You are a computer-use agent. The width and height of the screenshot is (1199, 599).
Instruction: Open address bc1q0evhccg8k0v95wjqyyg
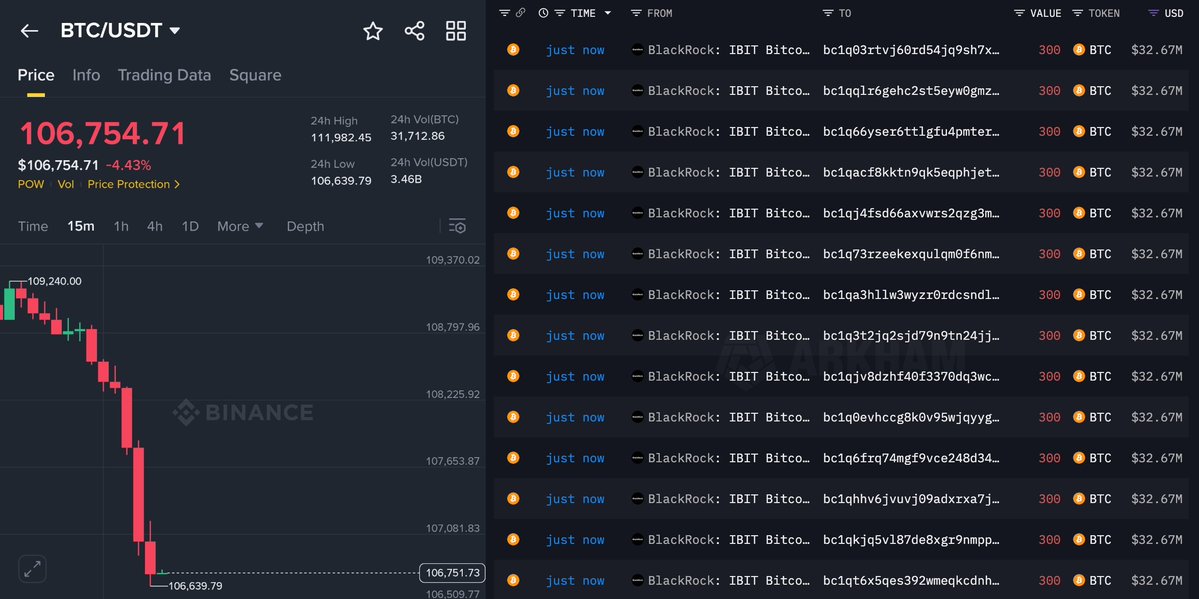click(911, 417)
